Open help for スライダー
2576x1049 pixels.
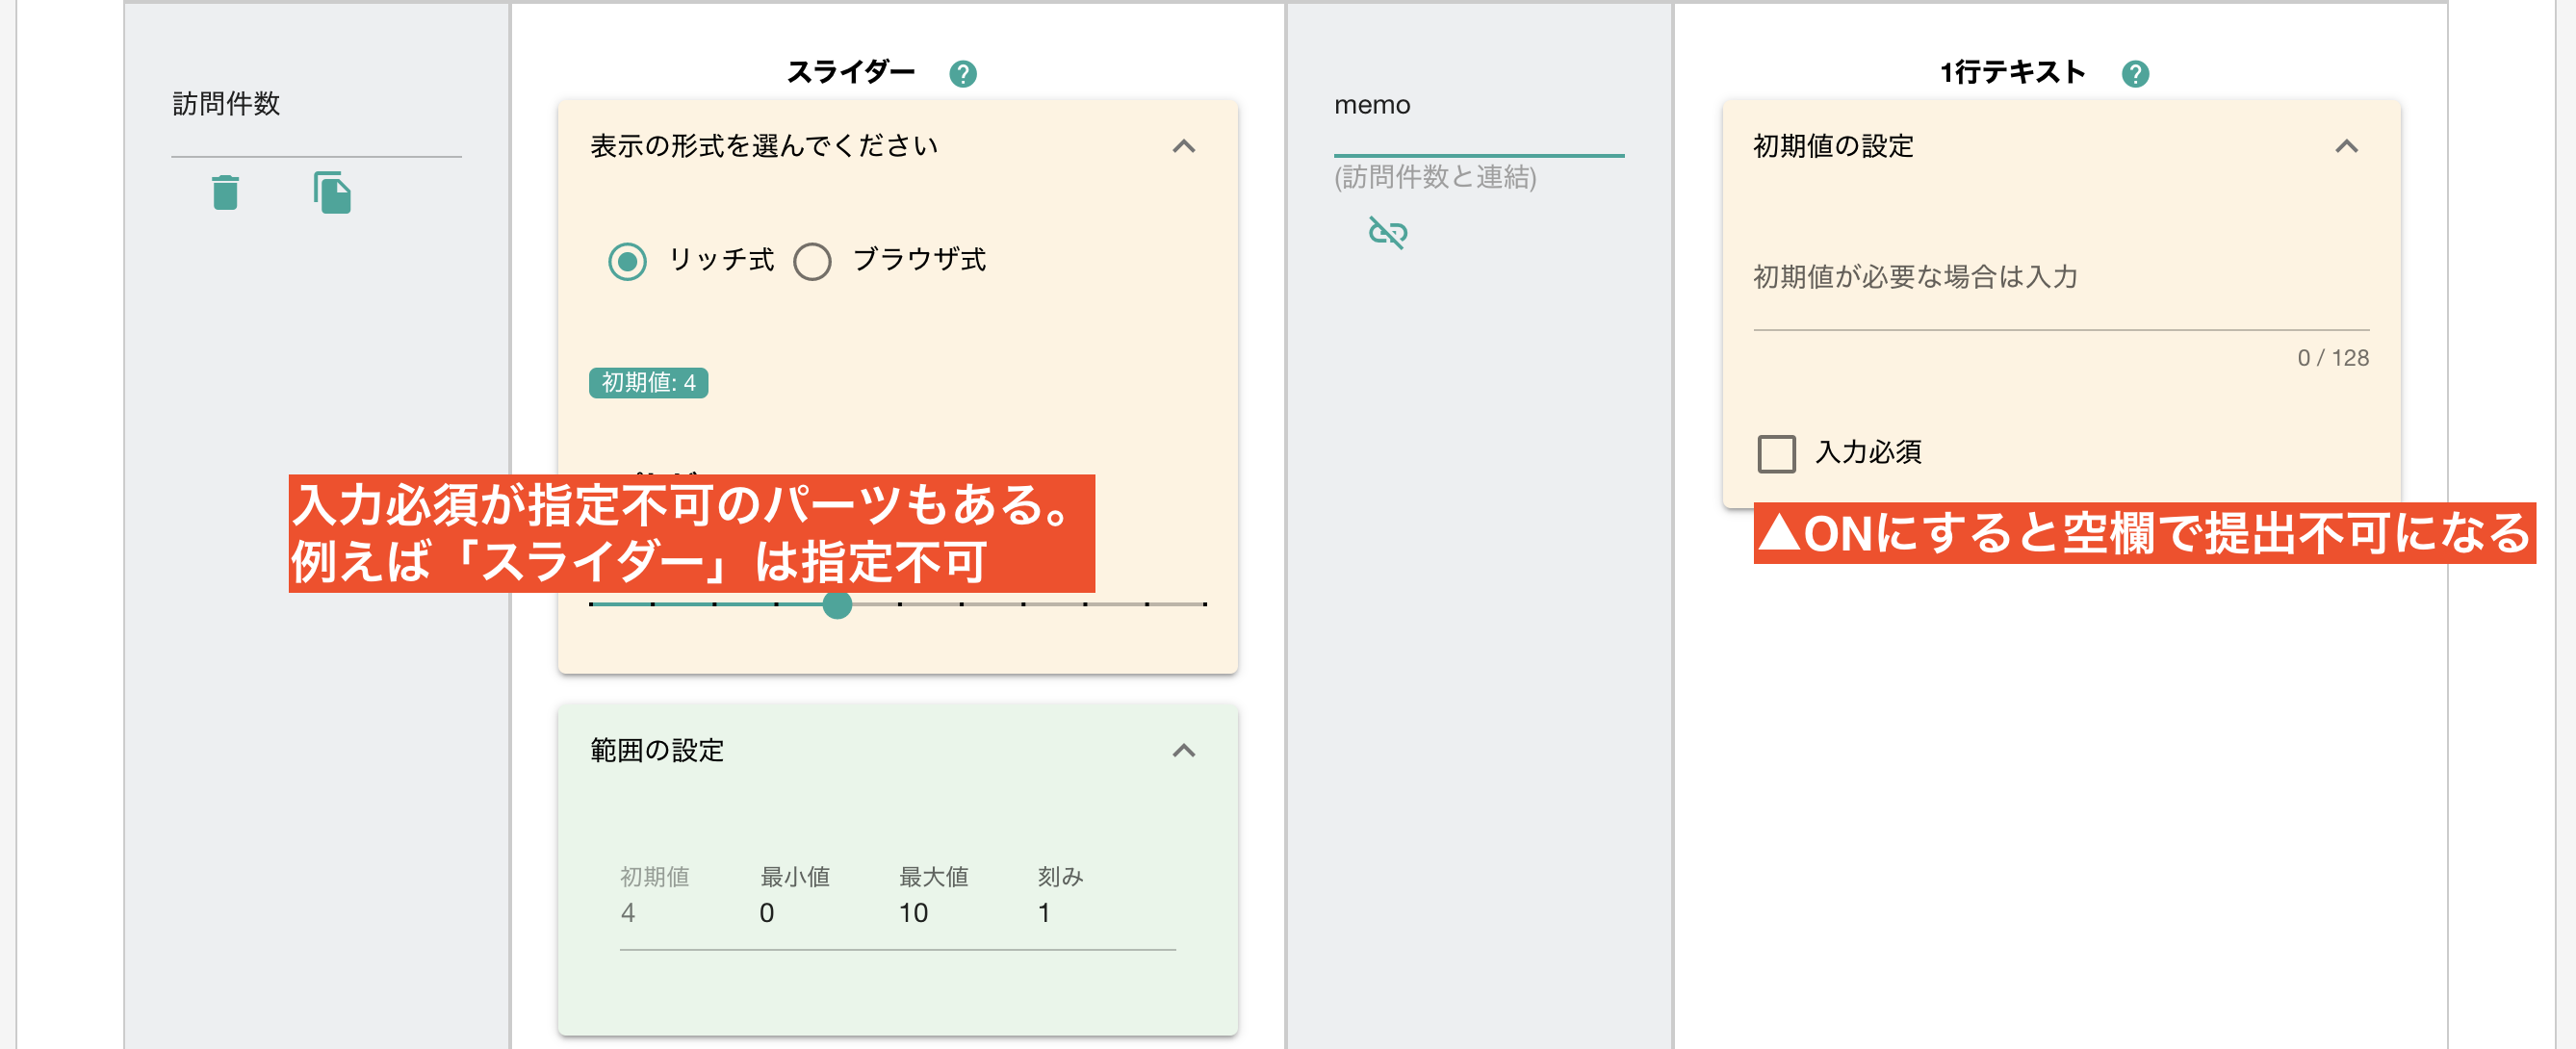pos(962,74)
